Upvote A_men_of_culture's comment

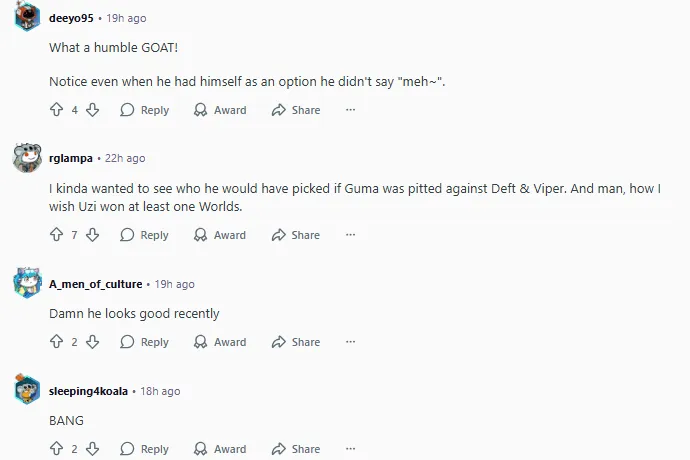click(x=56, y=342)
